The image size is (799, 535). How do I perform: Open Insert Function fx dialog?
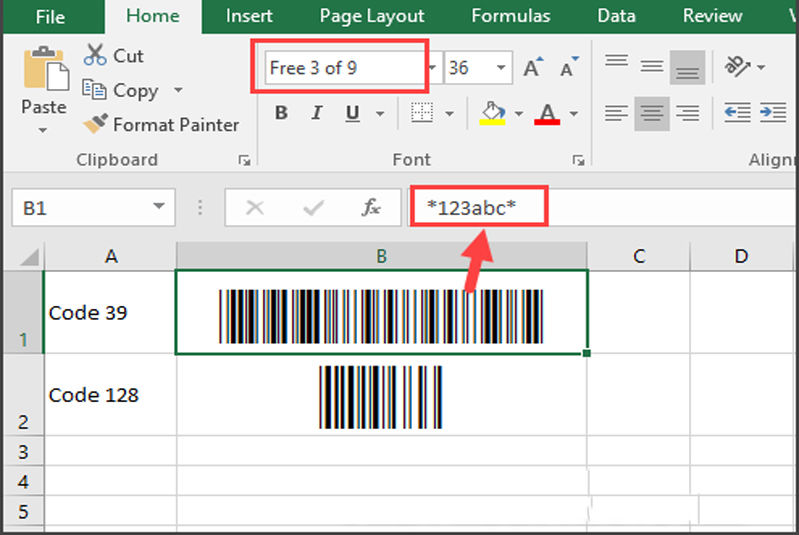coord(371,207)
